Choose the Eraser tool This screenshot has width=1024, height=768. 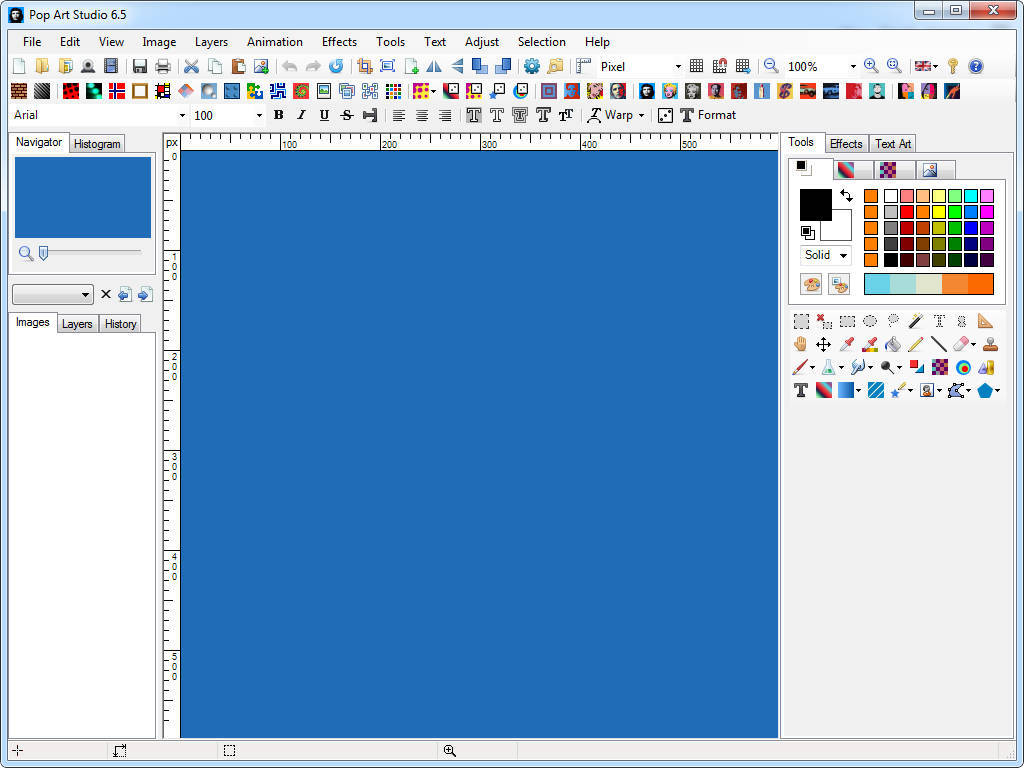pyautogui.click(x=961, y=344)
